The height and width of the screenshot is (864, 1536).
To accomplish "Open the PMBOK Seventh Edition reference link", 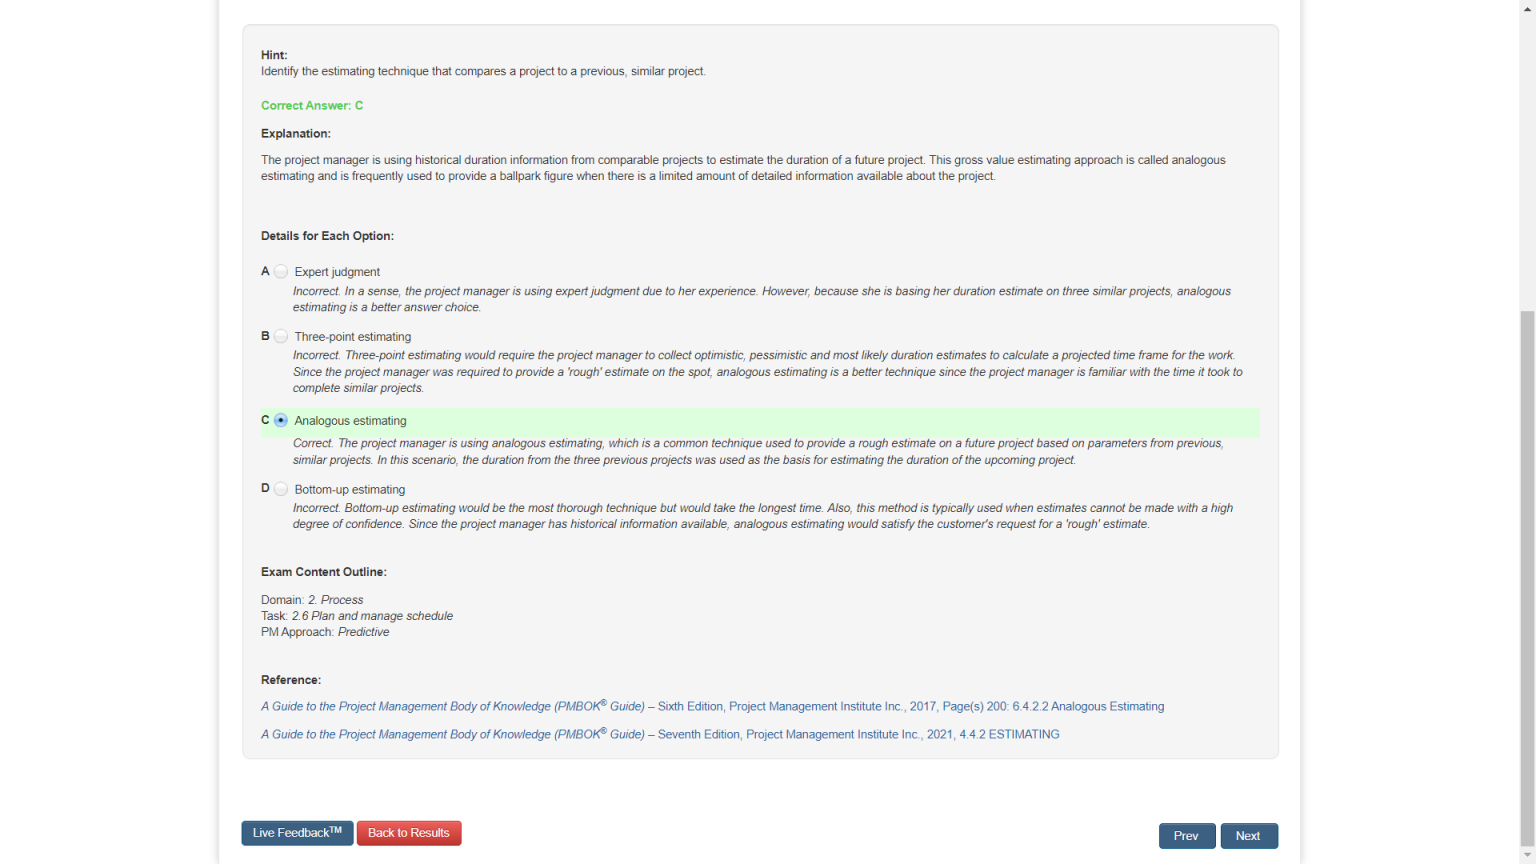I will click(660, 735).
